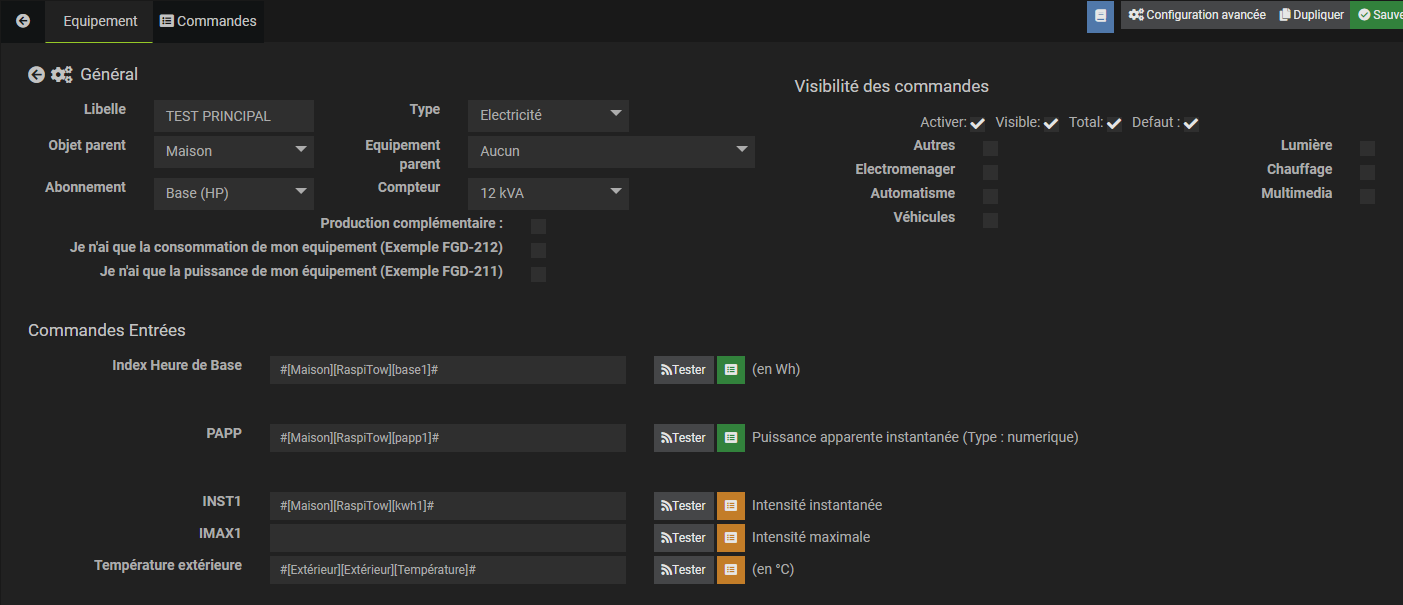Image resolution: width=1403 pixels, height=605 pixels.
Task: Select the Equipement tab
Action: [100, 21]
